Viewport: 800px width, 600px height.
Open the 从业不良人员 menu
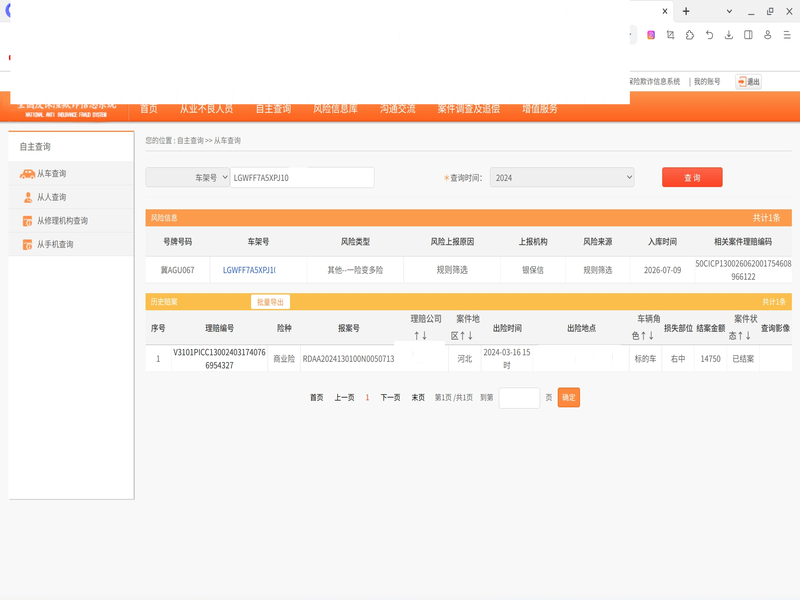[x=206, y=109]
